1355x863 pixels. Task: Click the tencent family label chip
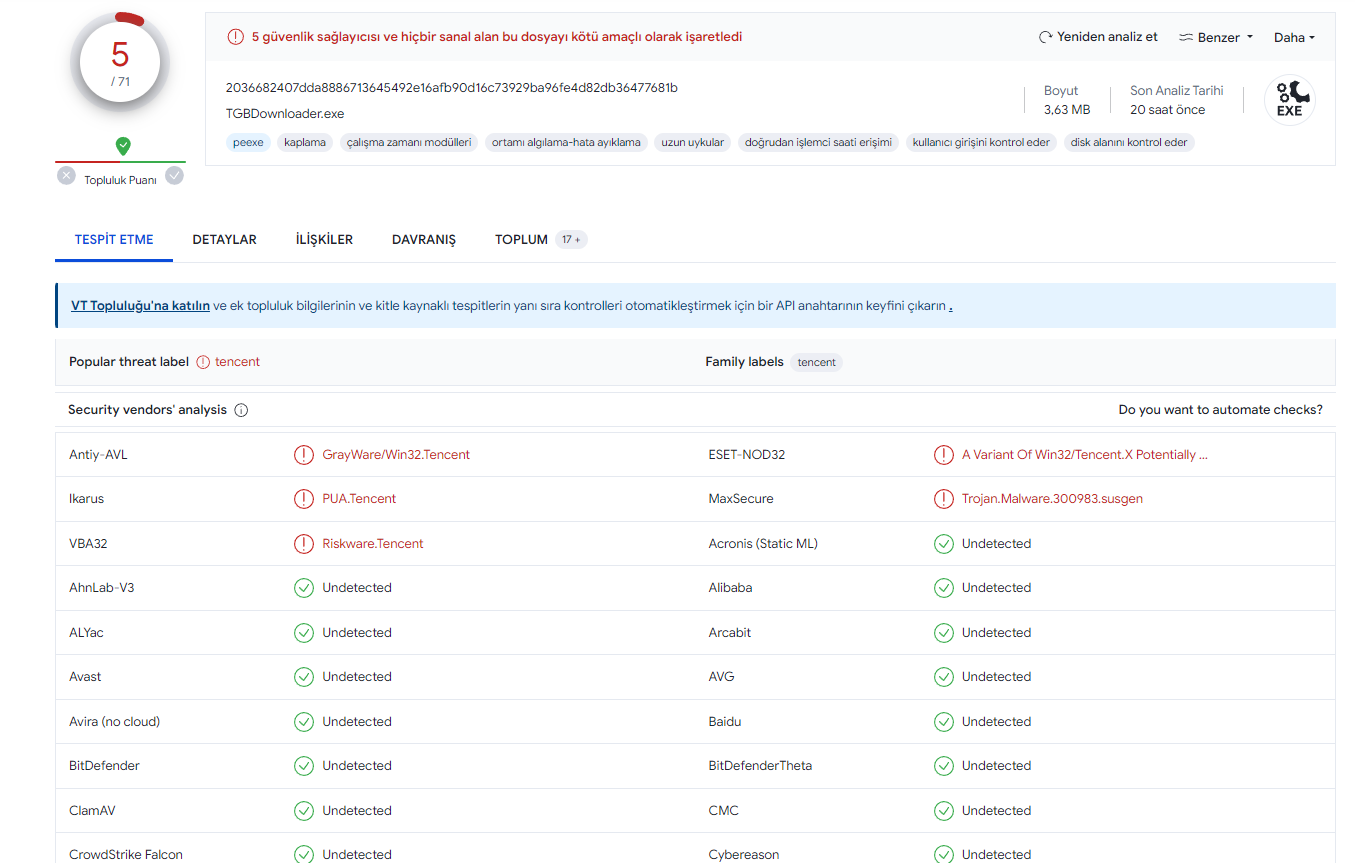coord(816,362)
